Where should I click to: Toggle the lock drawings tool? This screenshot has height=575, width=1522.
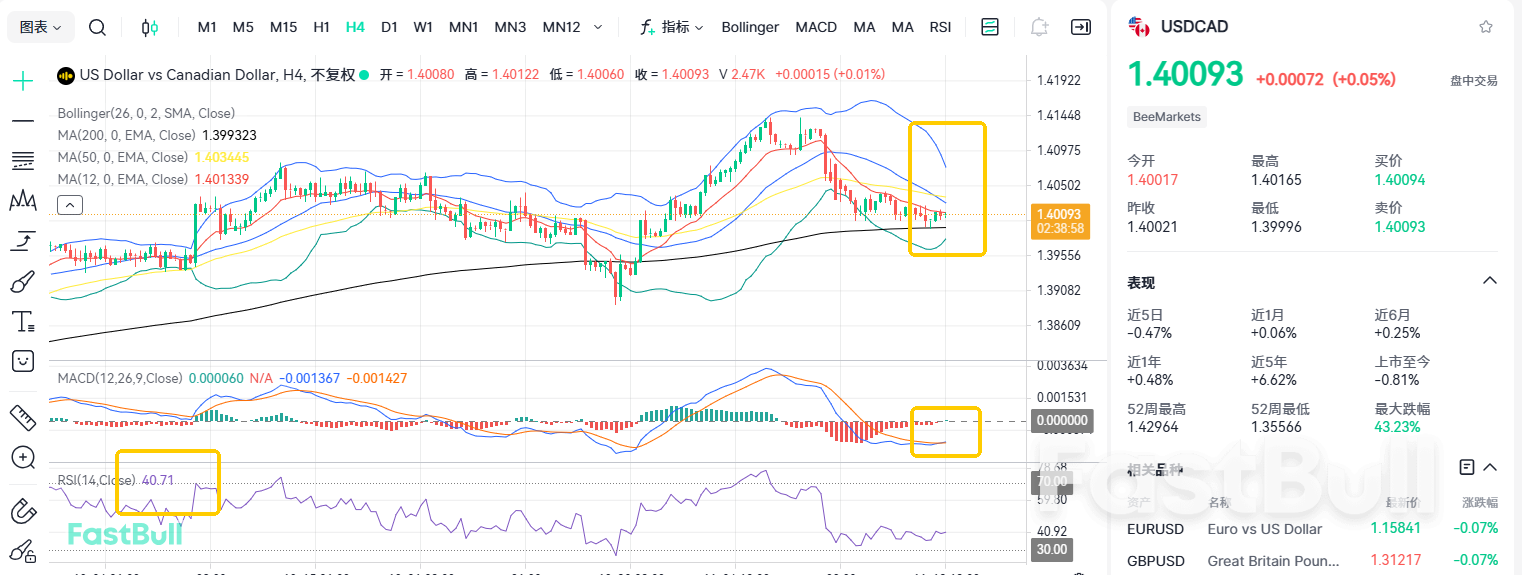click(x=22, y=551)
